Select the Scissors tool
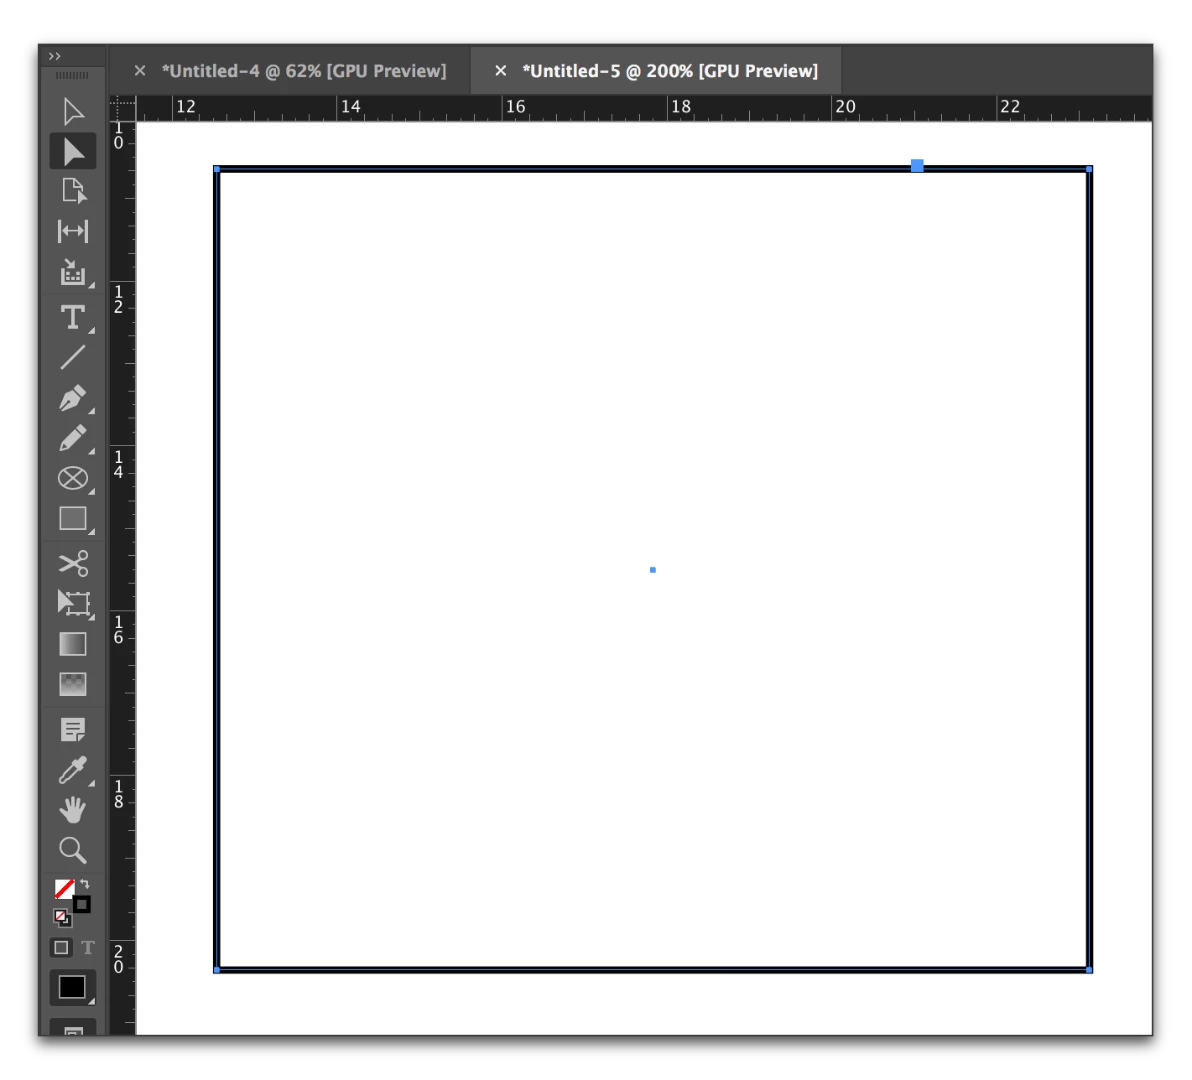 point(73,563)
